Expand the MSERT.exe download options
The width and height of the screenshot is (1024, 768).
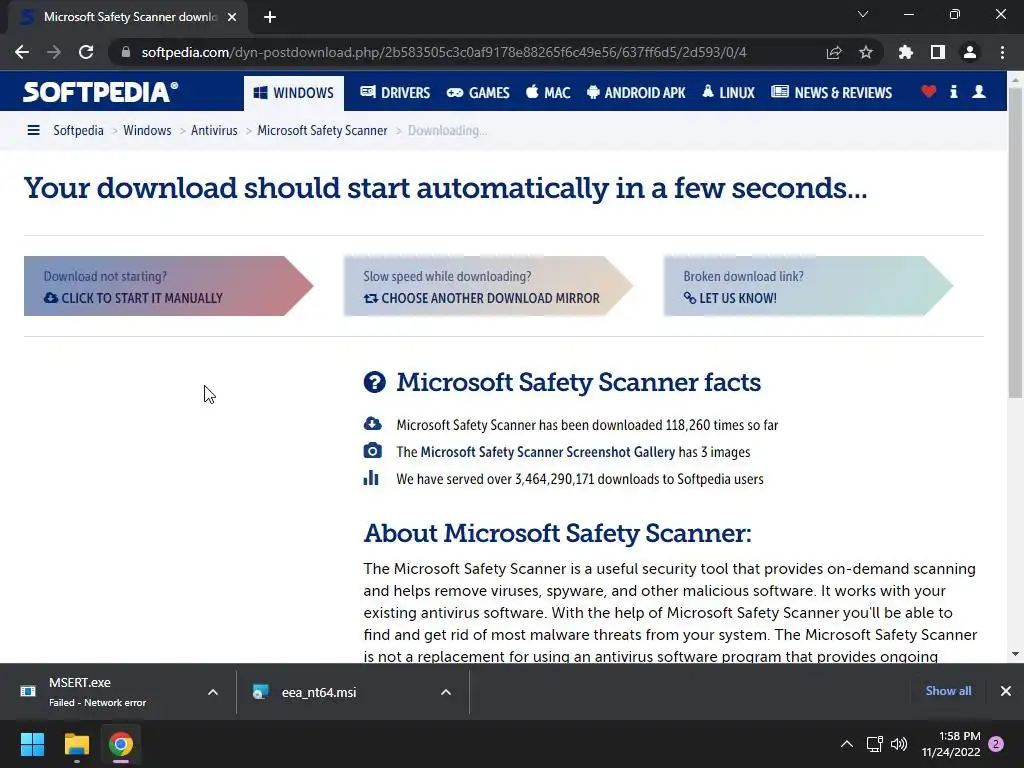(213, 692)
